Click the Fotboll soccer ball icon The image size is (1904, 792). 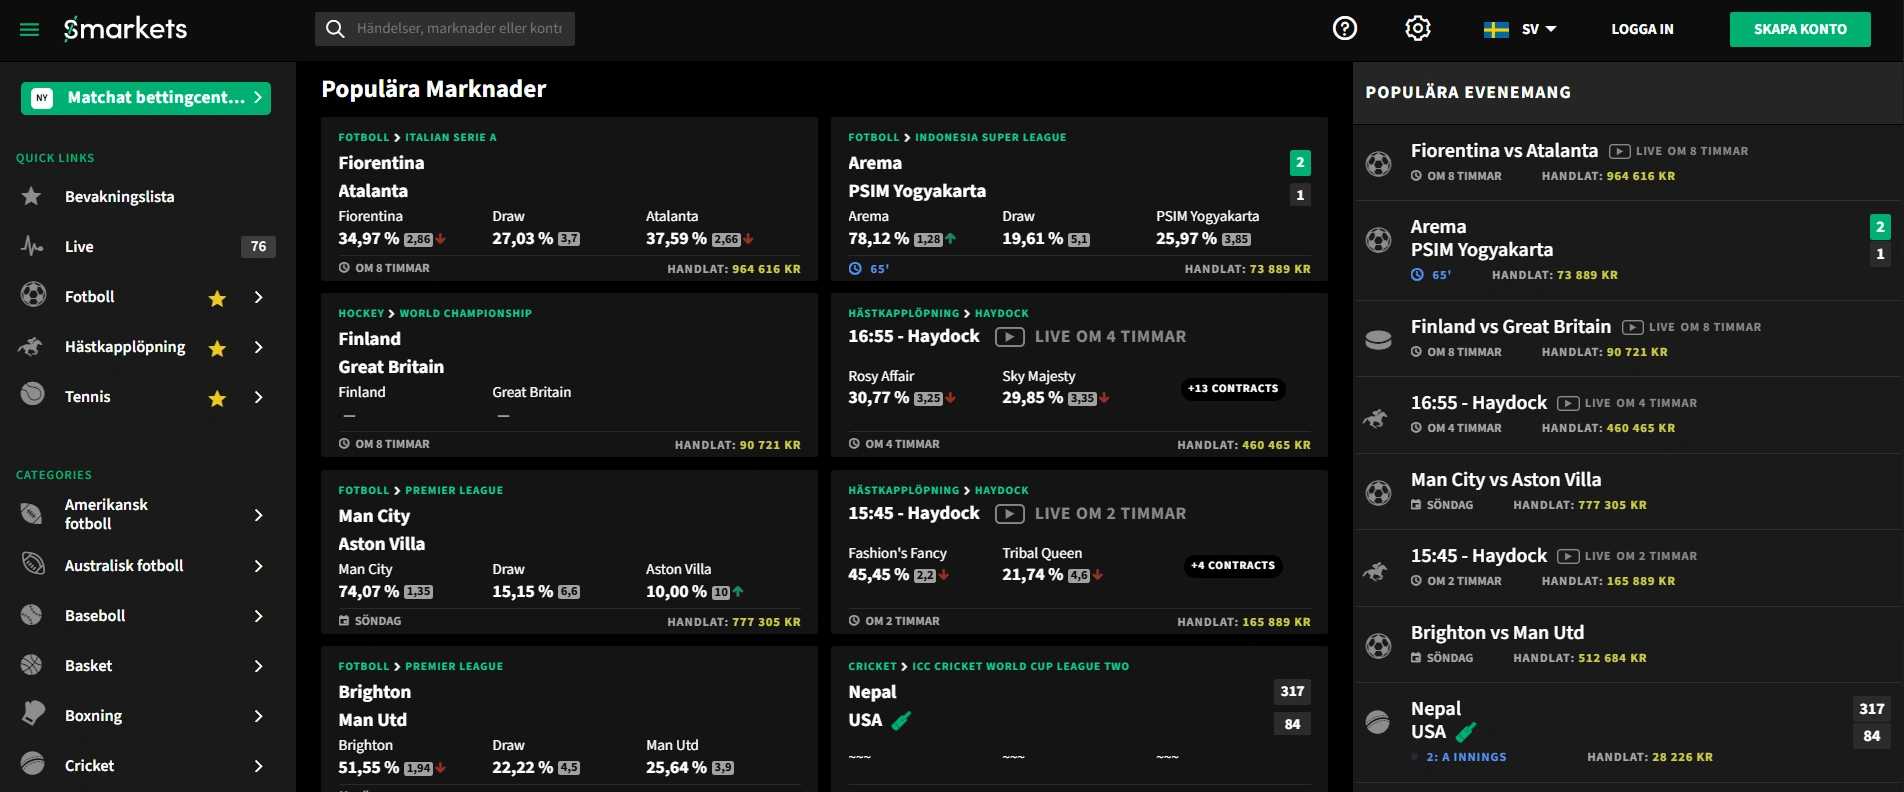(x=33, y=295)
